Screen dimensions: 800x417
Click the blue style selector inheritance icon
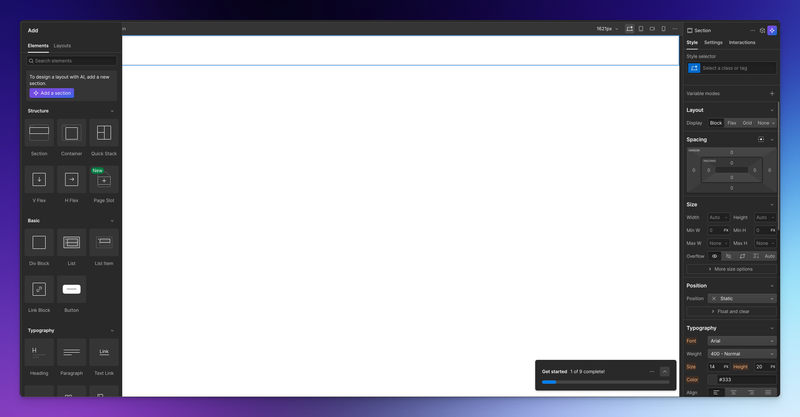click(x=694, y=68)
